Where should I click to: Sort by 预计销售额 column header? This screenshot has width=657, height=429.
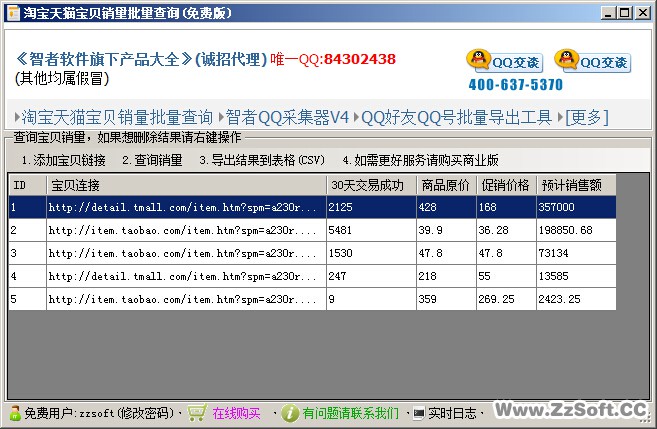point(576,185)
